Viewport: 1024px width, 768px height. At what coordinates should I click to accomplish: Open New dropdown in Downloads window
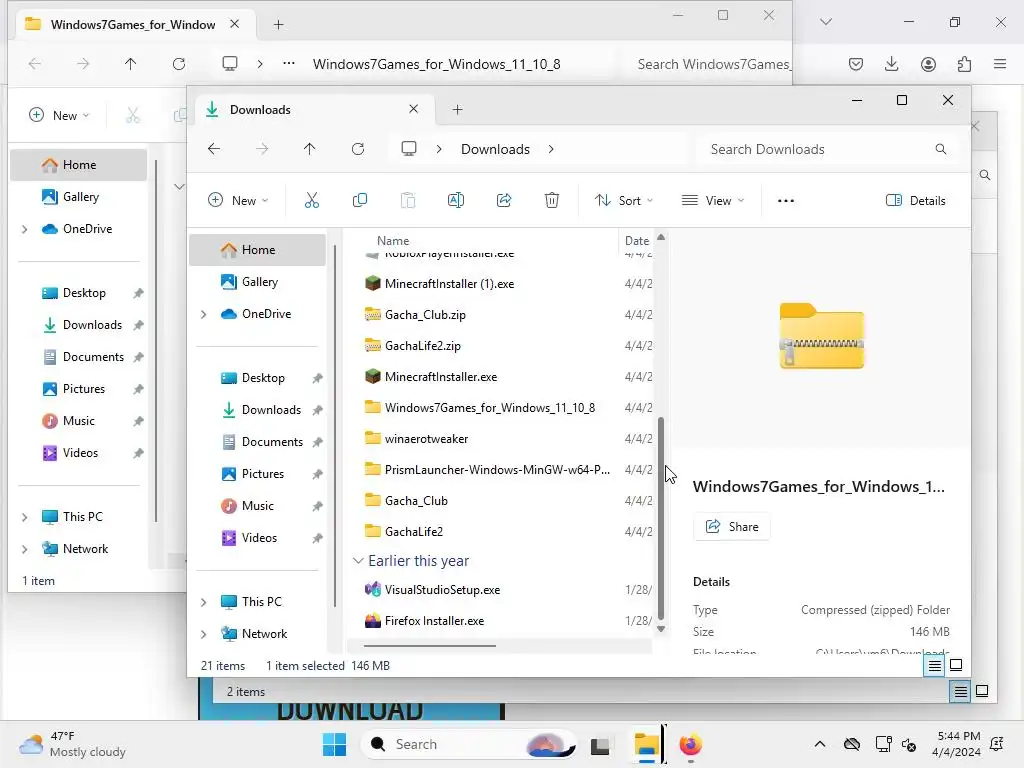point(238,200)
